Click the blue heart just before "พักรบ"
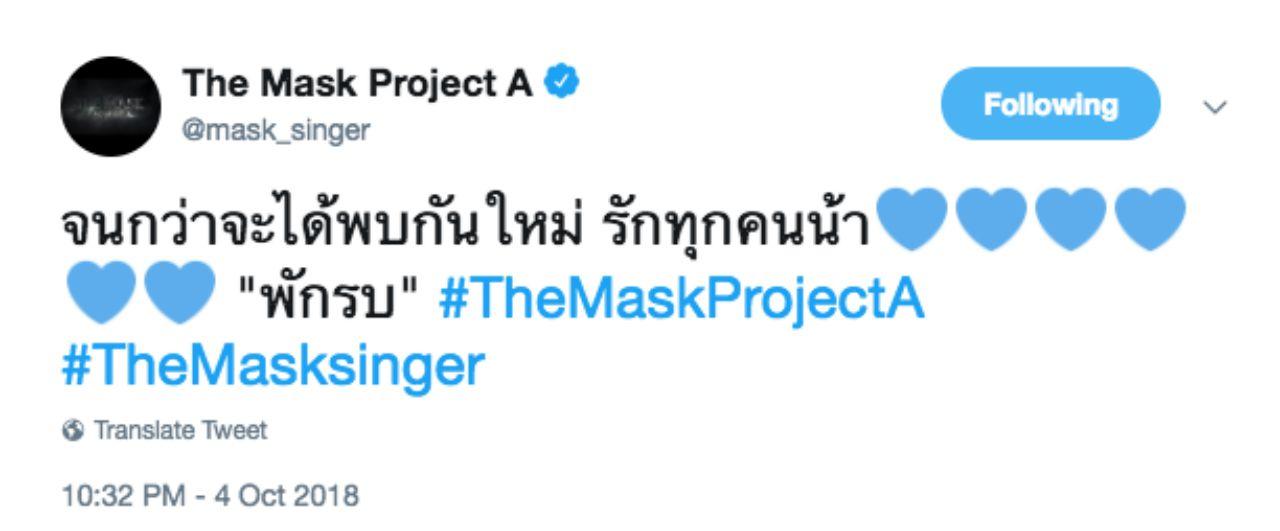The width and height of the screenshot is (1280, 531). [x=182, y=291]
